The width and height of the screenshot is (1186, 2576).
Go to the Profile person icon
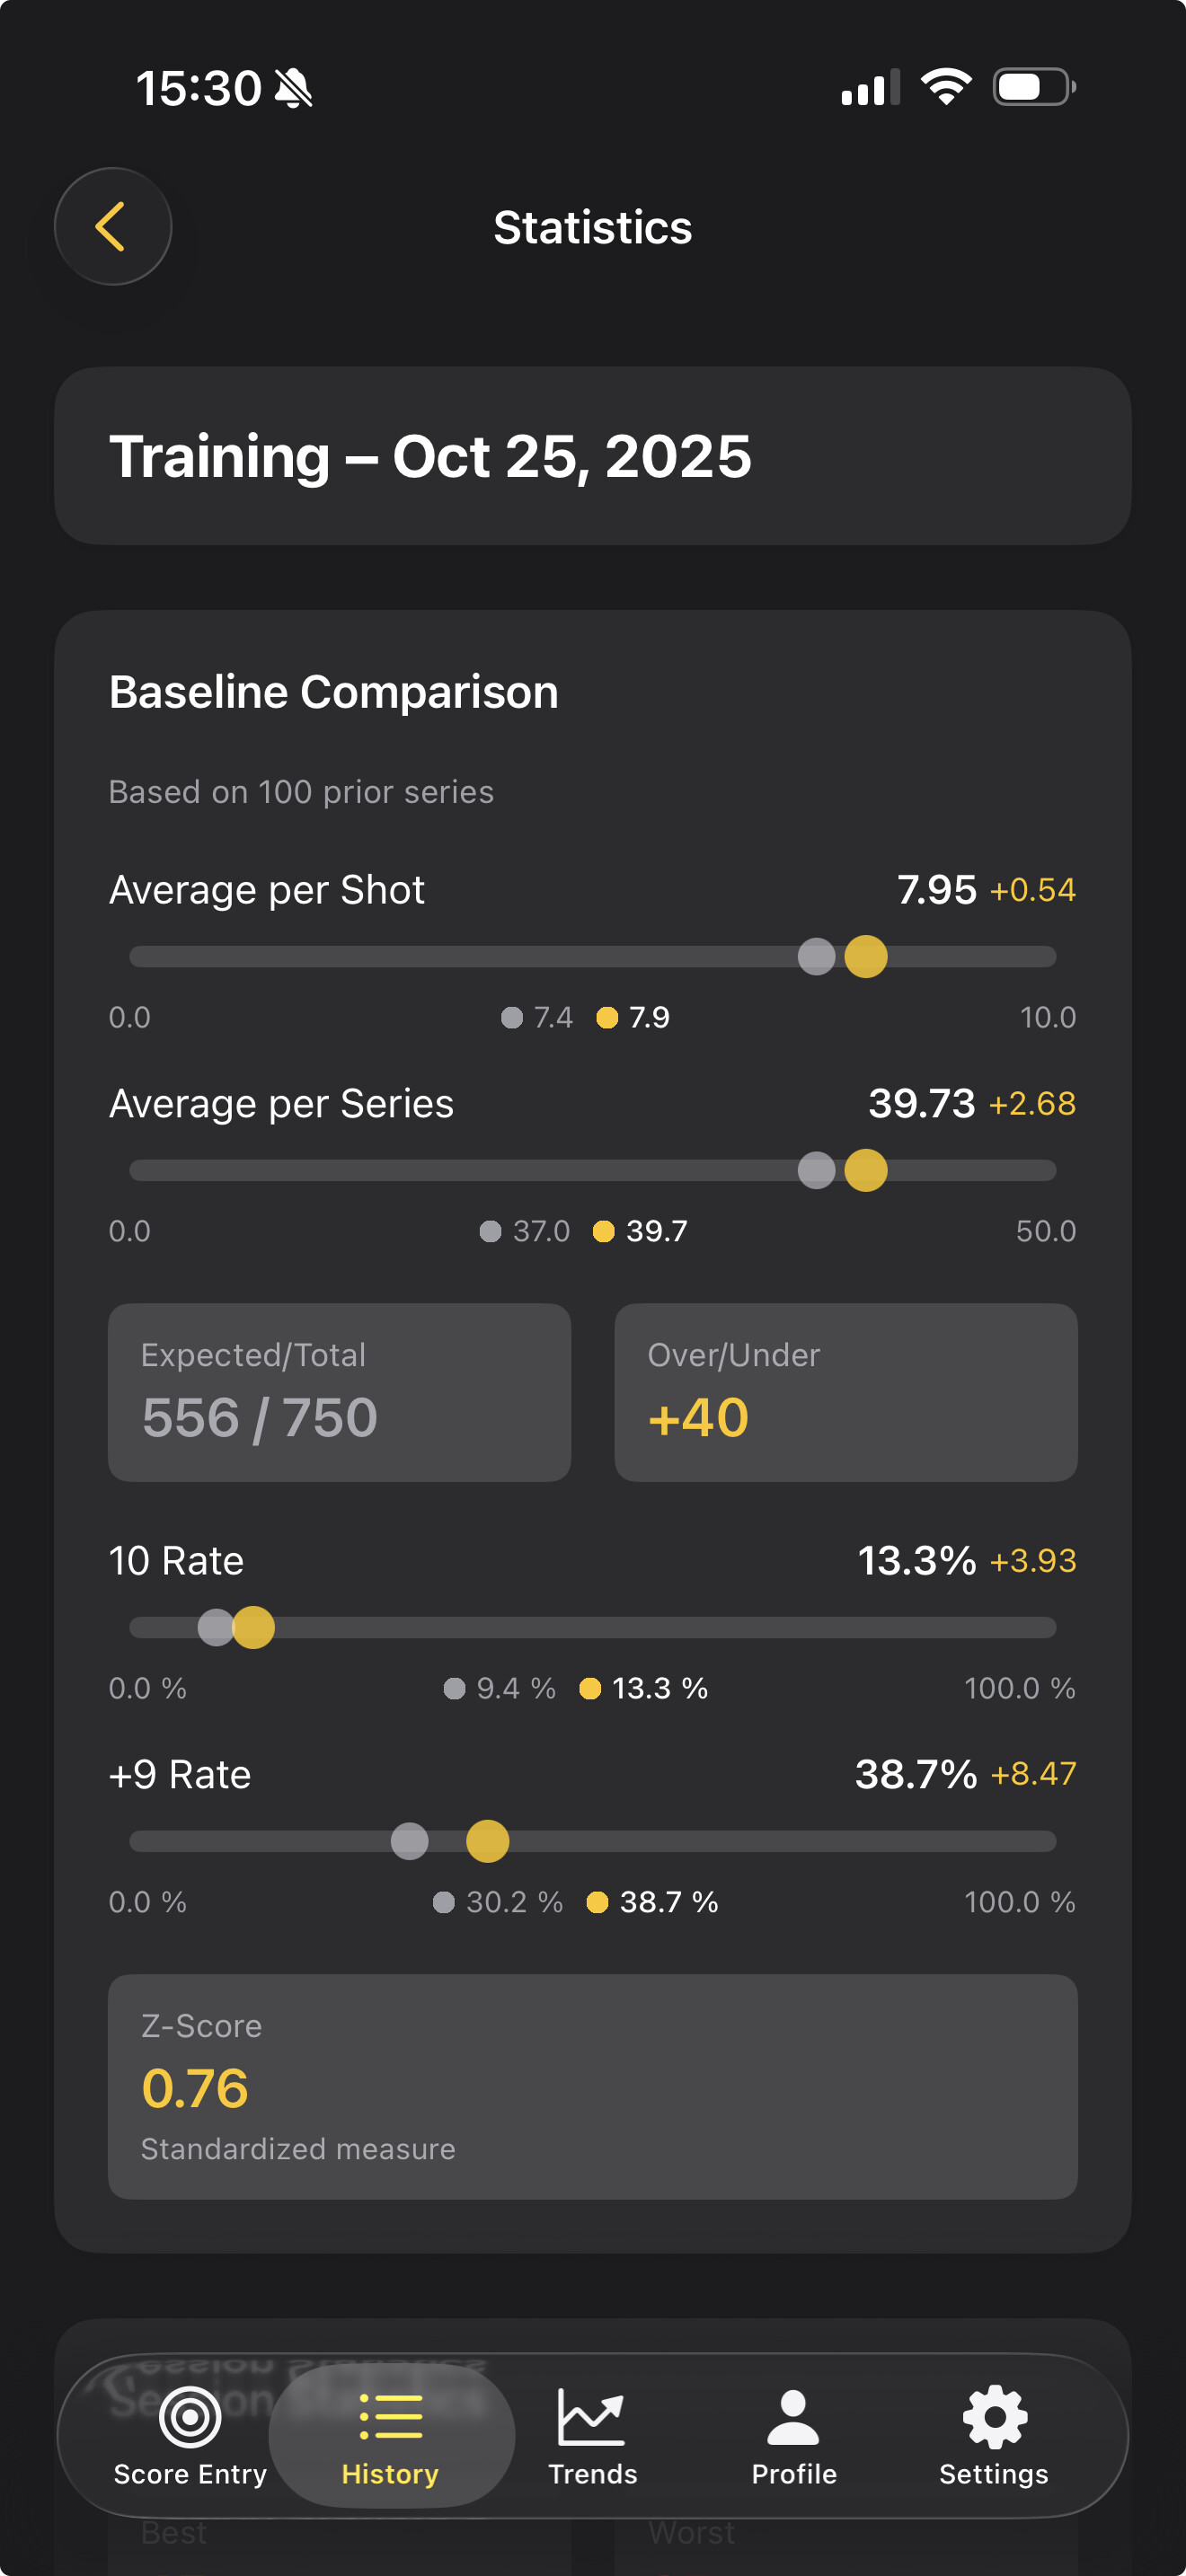[x=794, y=2418]
